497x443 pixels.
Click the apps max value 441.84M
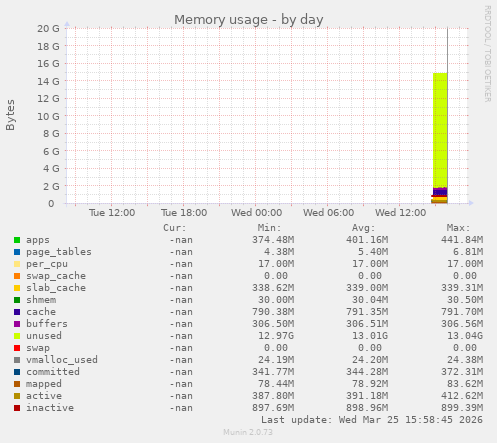tap(462, 240)
